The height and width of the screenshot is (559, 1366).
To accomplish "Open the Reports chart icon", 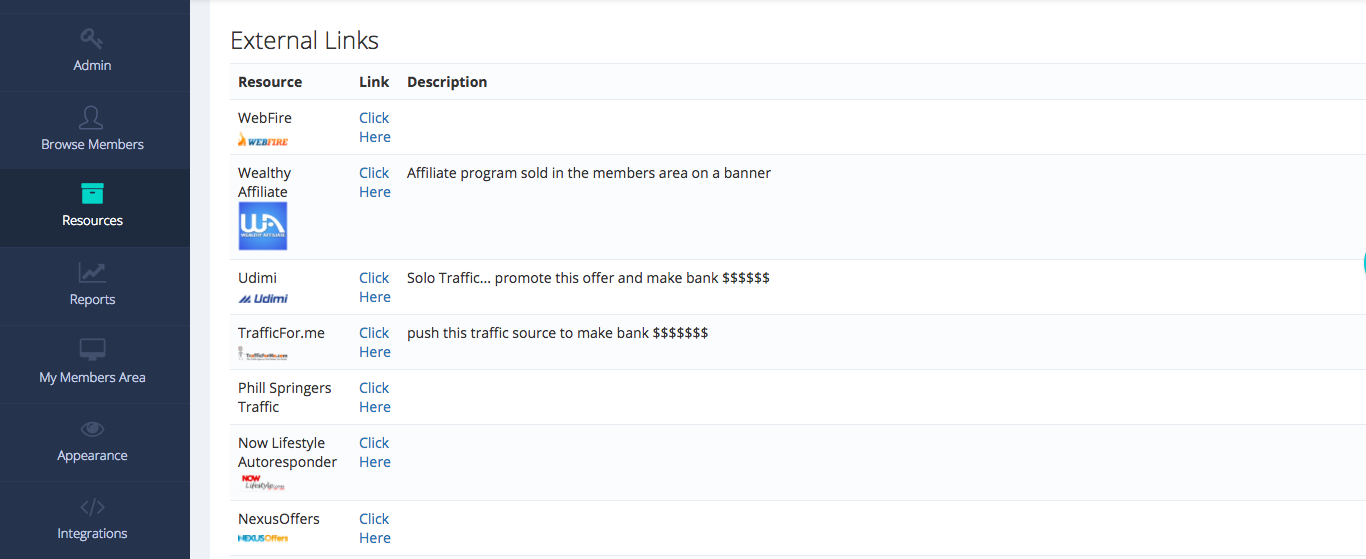I will pyautogui.click(x=92, y=272).
